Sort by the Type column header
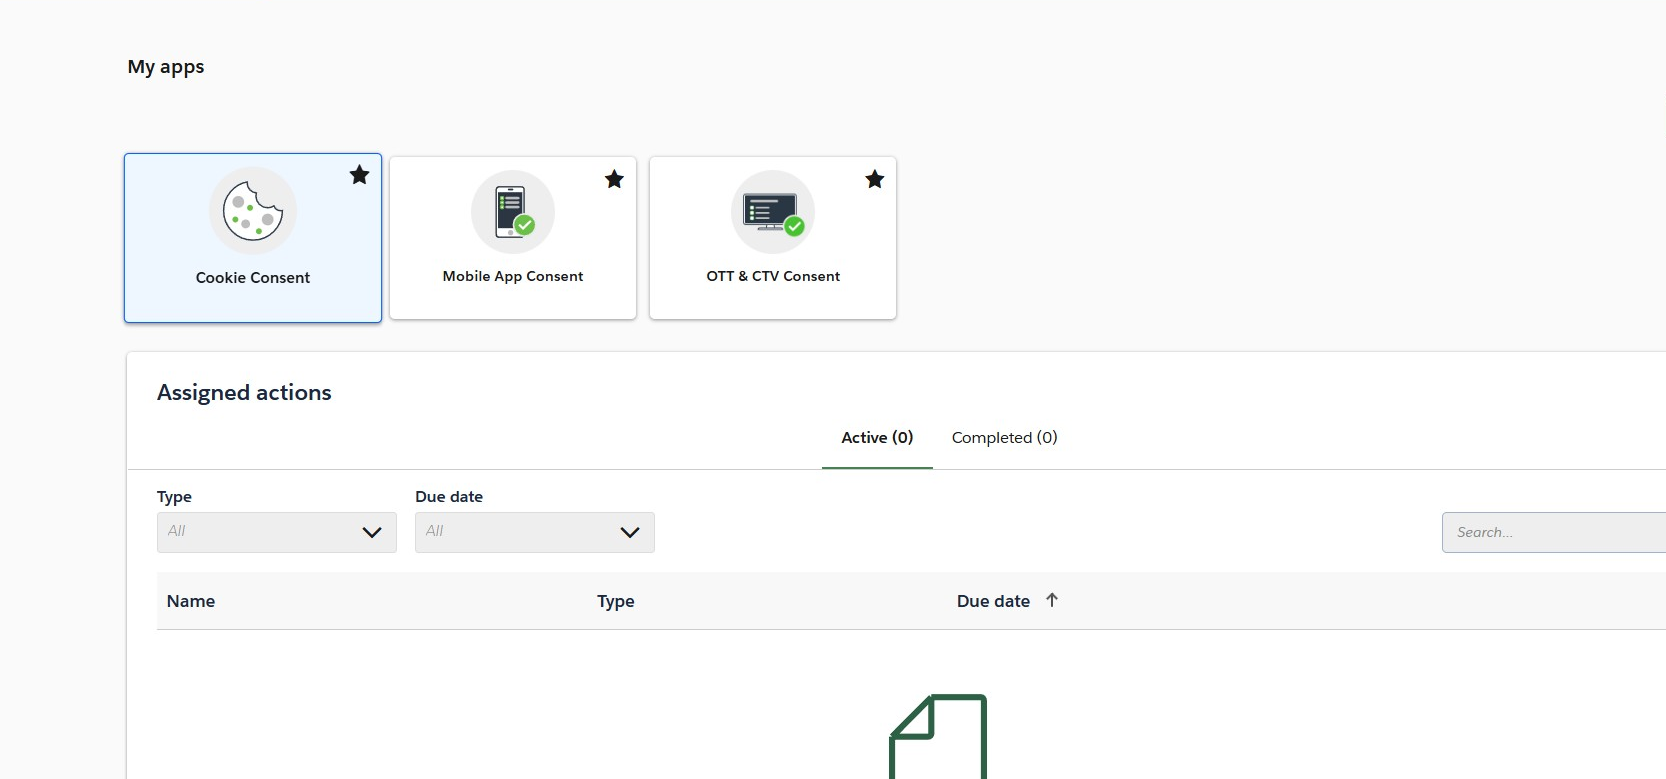 click(x=616, y=601)
